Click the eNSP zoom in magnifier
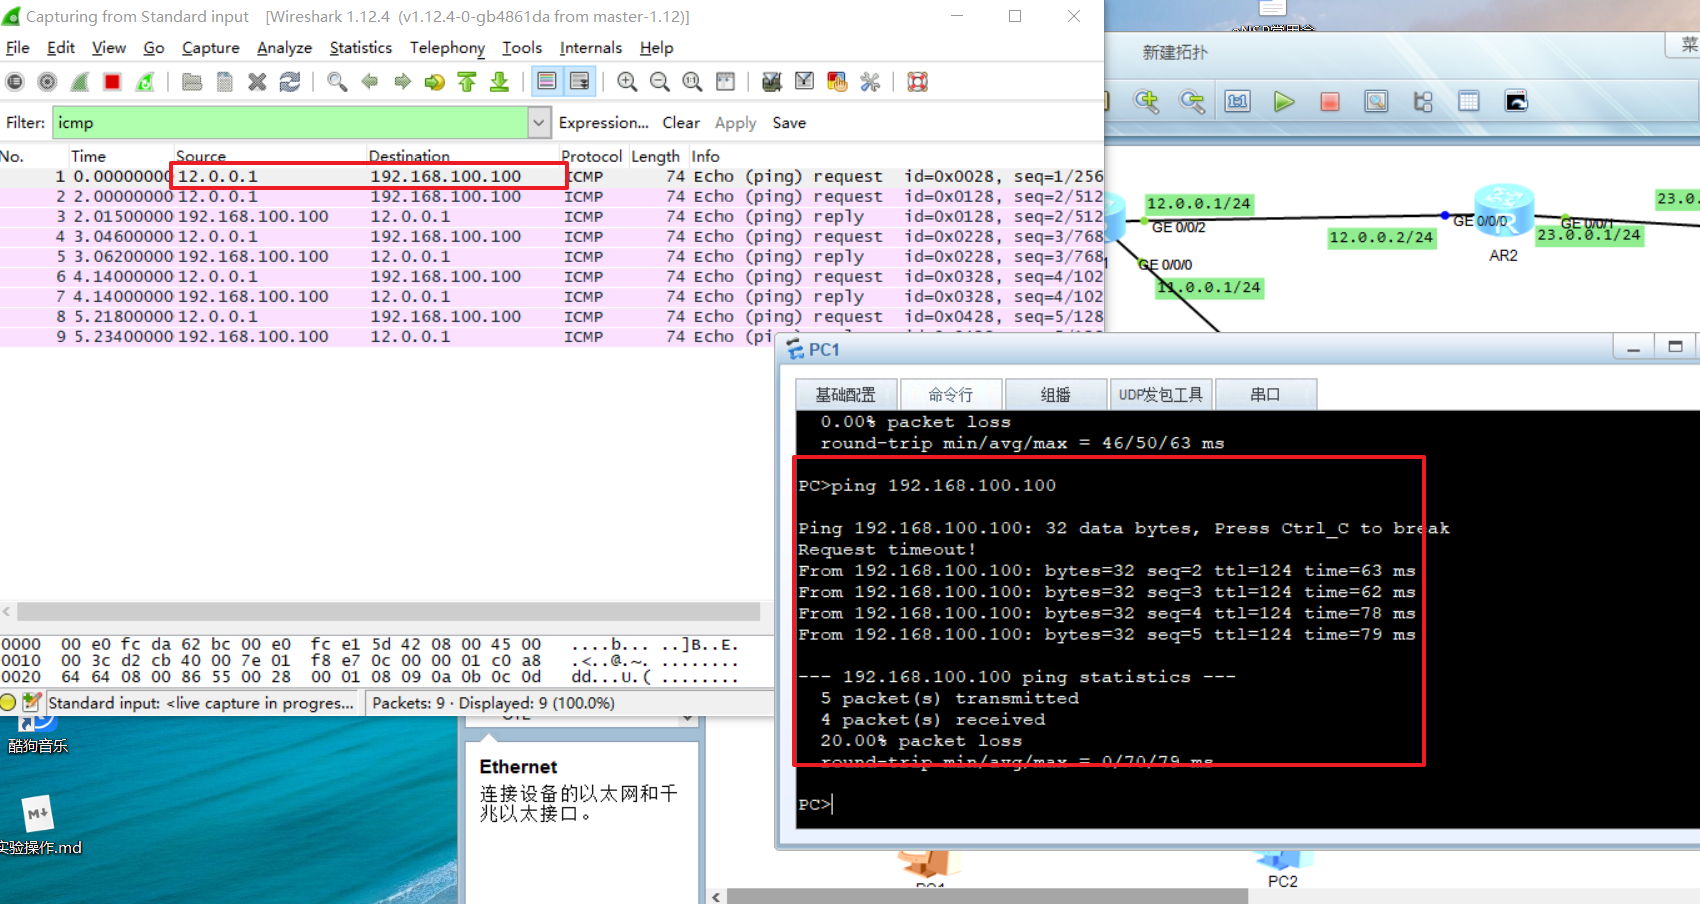 pos(1146,101)
